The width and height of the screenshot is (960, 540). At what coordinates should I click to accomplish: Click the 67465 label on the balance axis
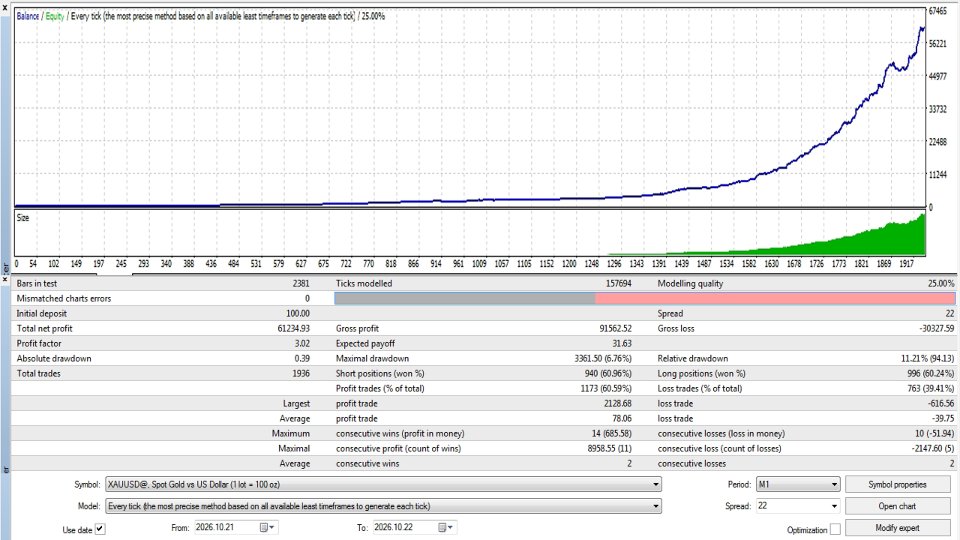point(938,11)
